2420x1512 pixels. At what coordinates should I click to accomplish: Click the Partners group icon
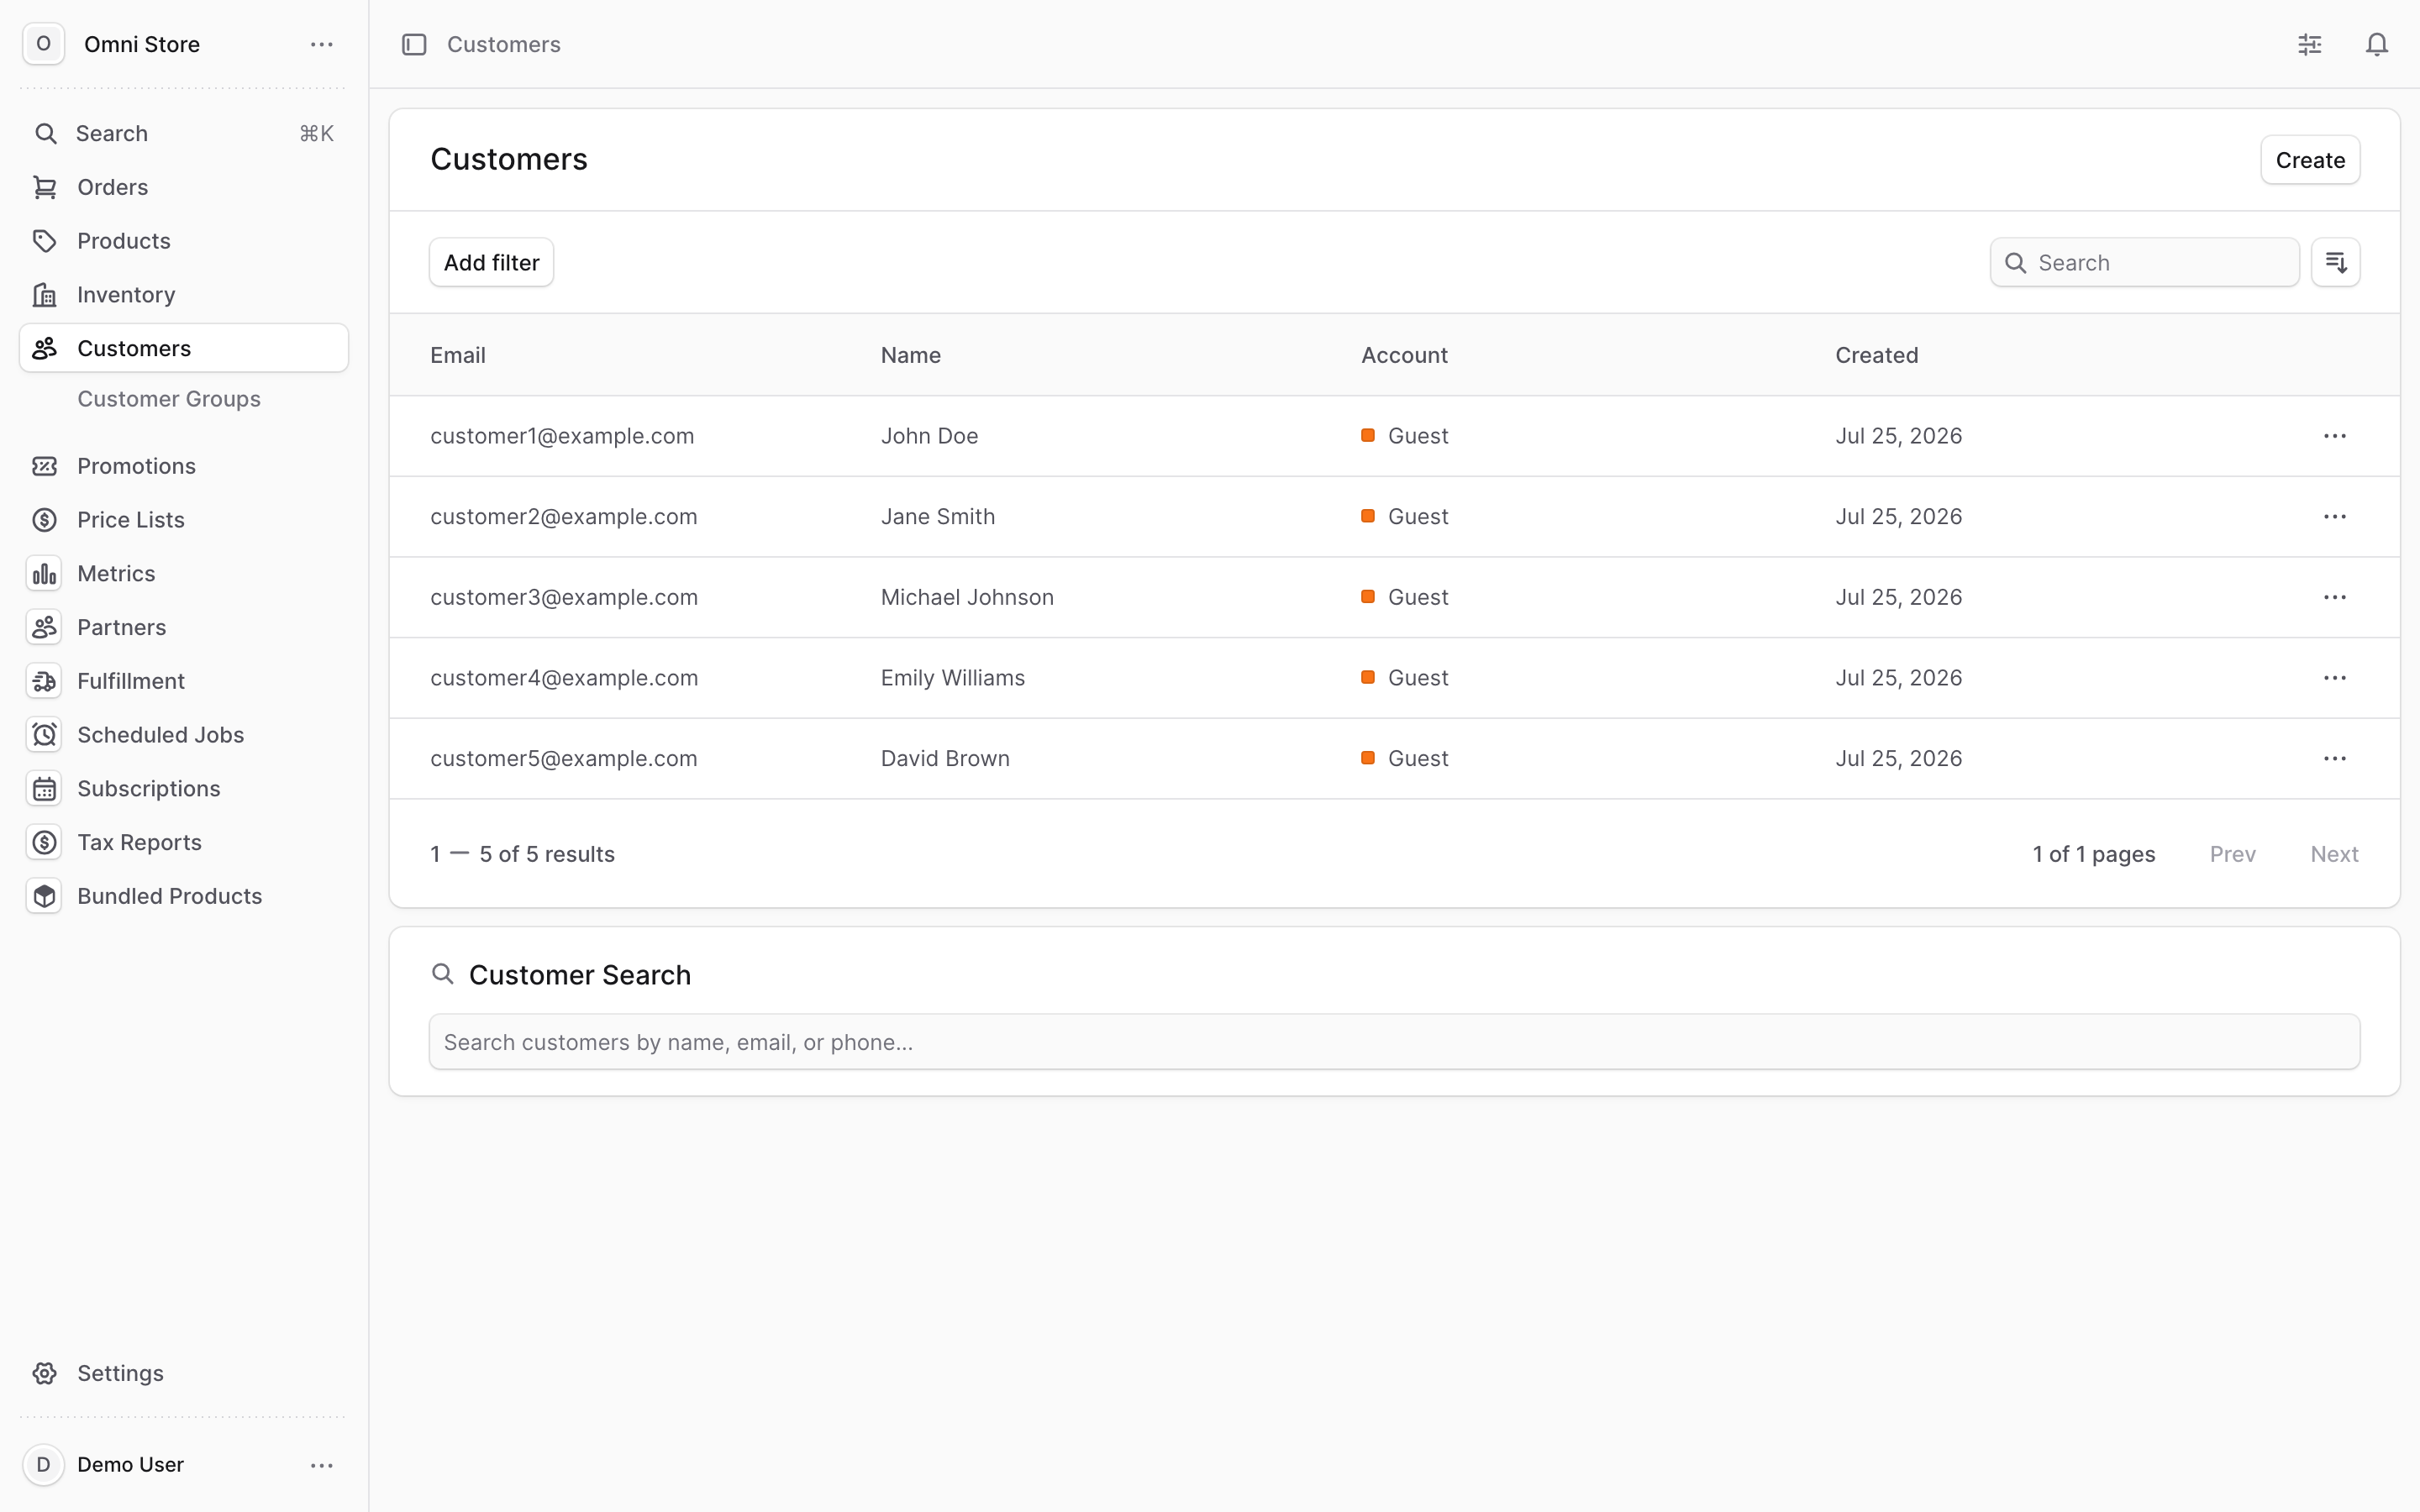pyautogui.click(x=45, y=627)
